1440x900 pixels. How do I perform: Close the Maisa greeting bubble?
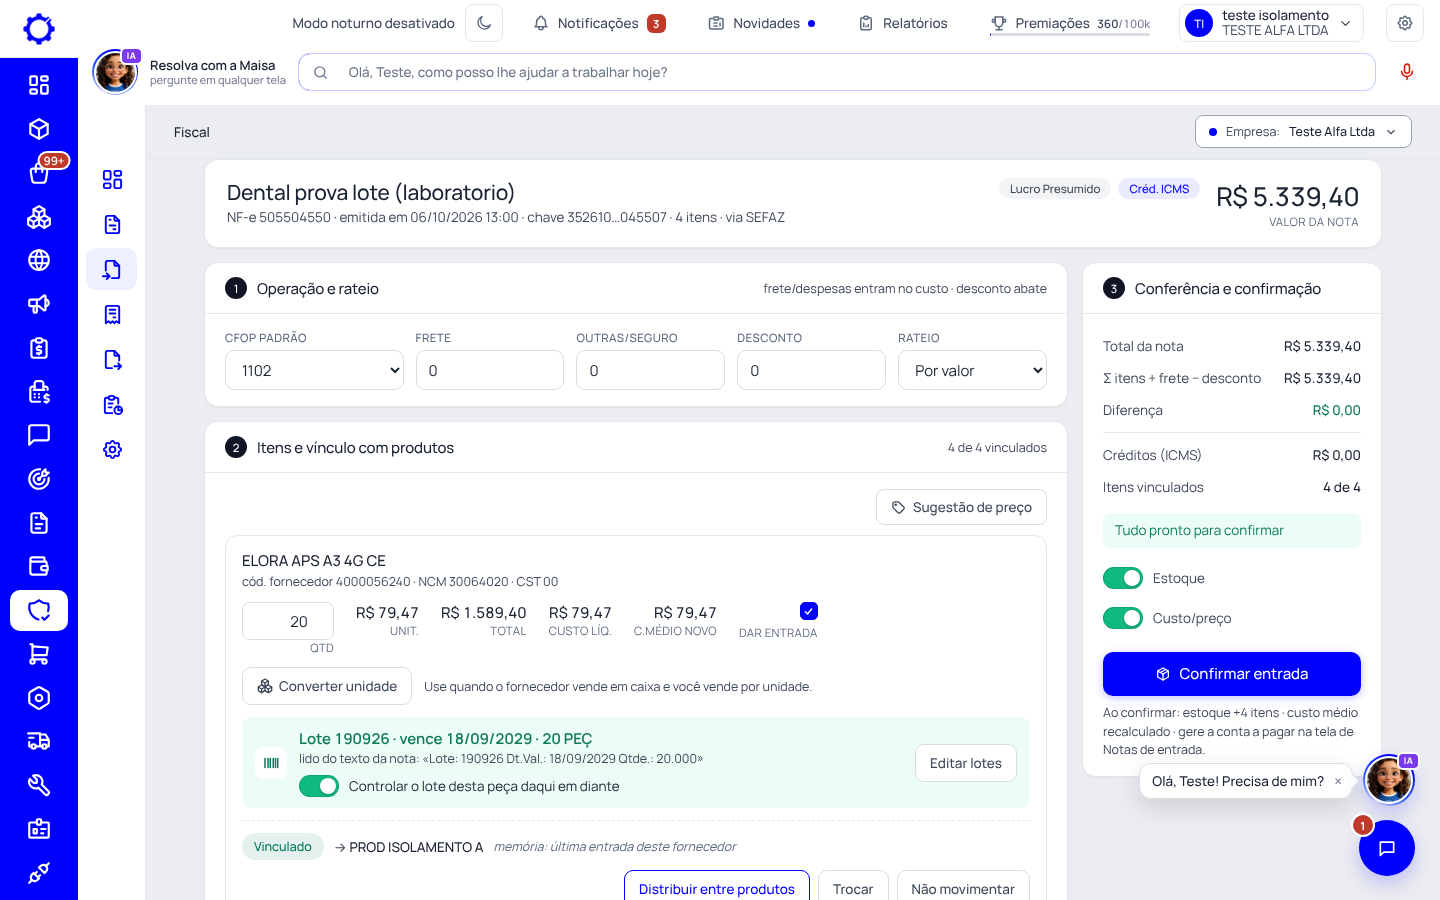point(1338,782)
